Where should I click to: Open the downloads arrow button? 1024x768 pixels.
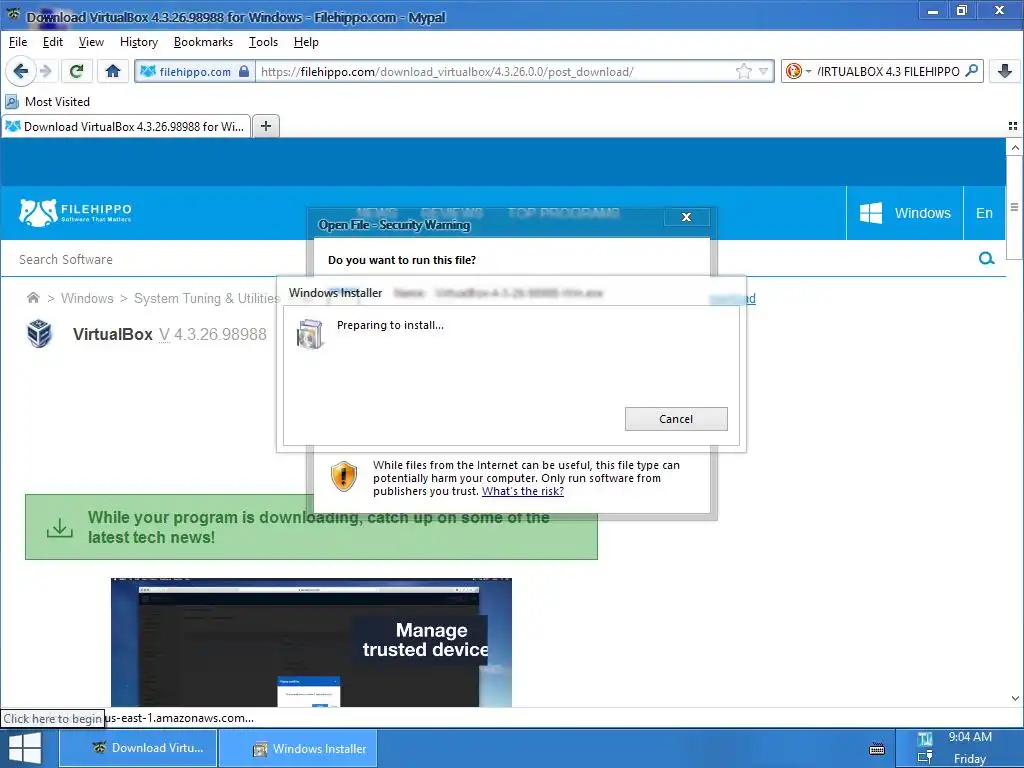[1004, 71]
